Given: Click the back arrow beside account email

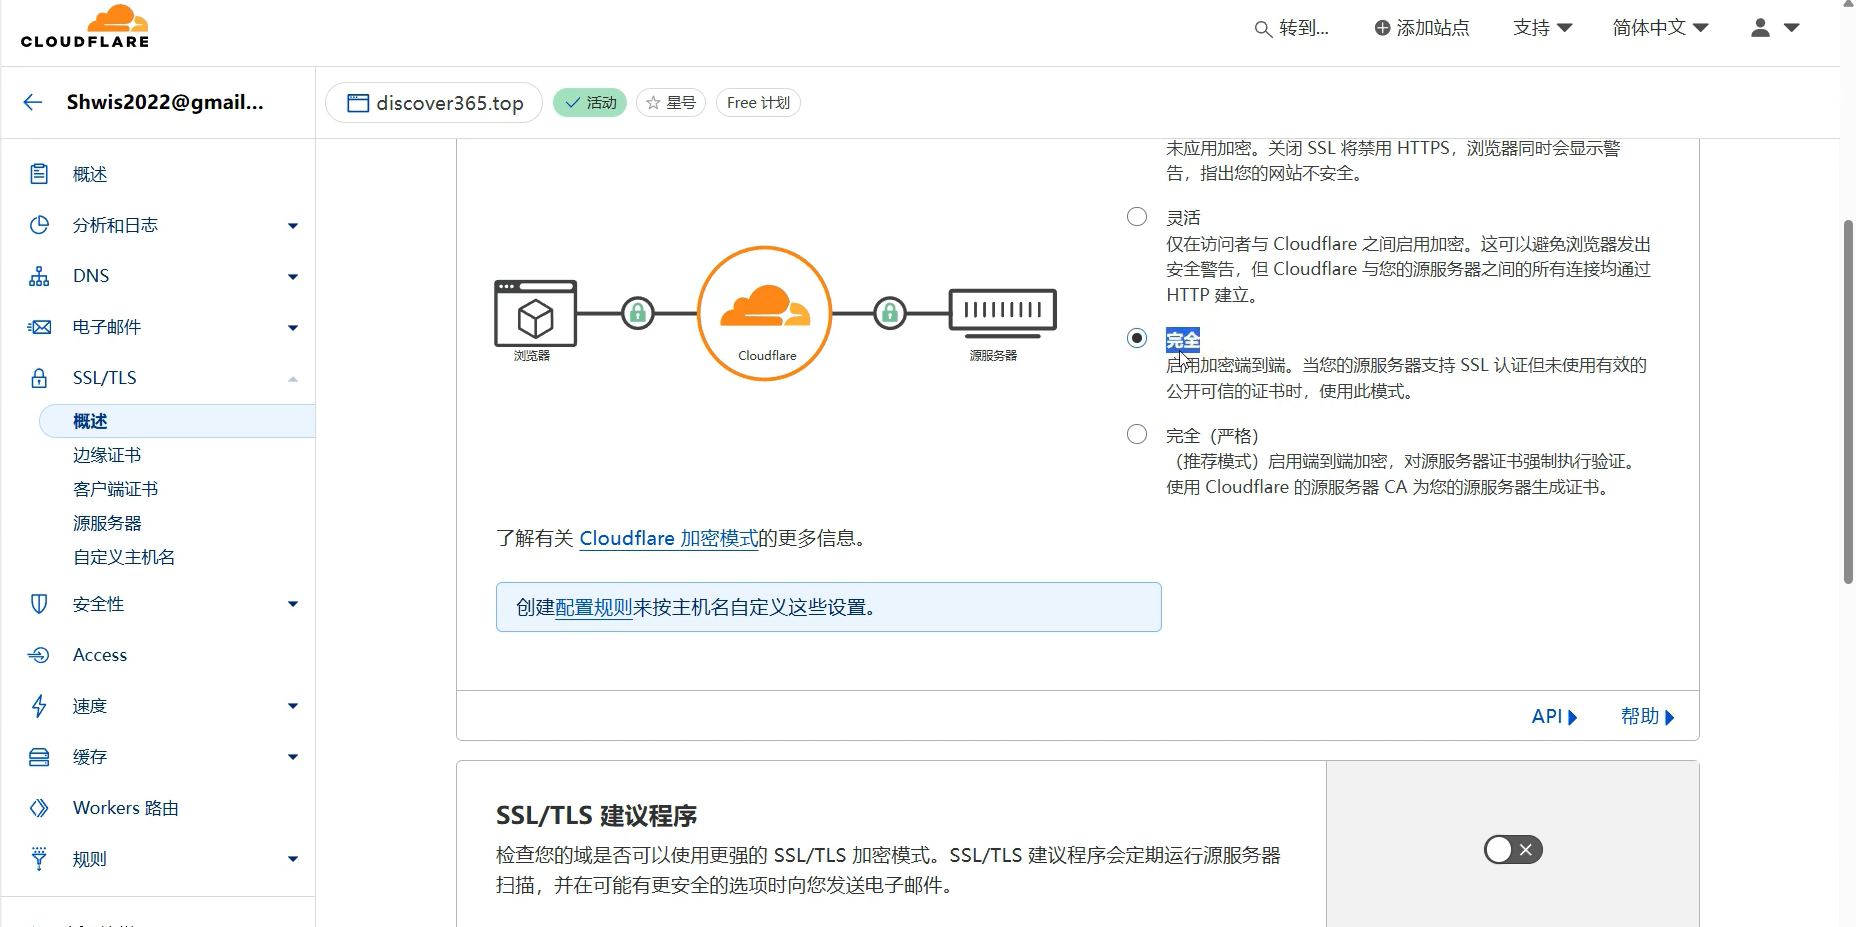Looking at the screenshot, I should pyautogui.click(x=33, y=102).
